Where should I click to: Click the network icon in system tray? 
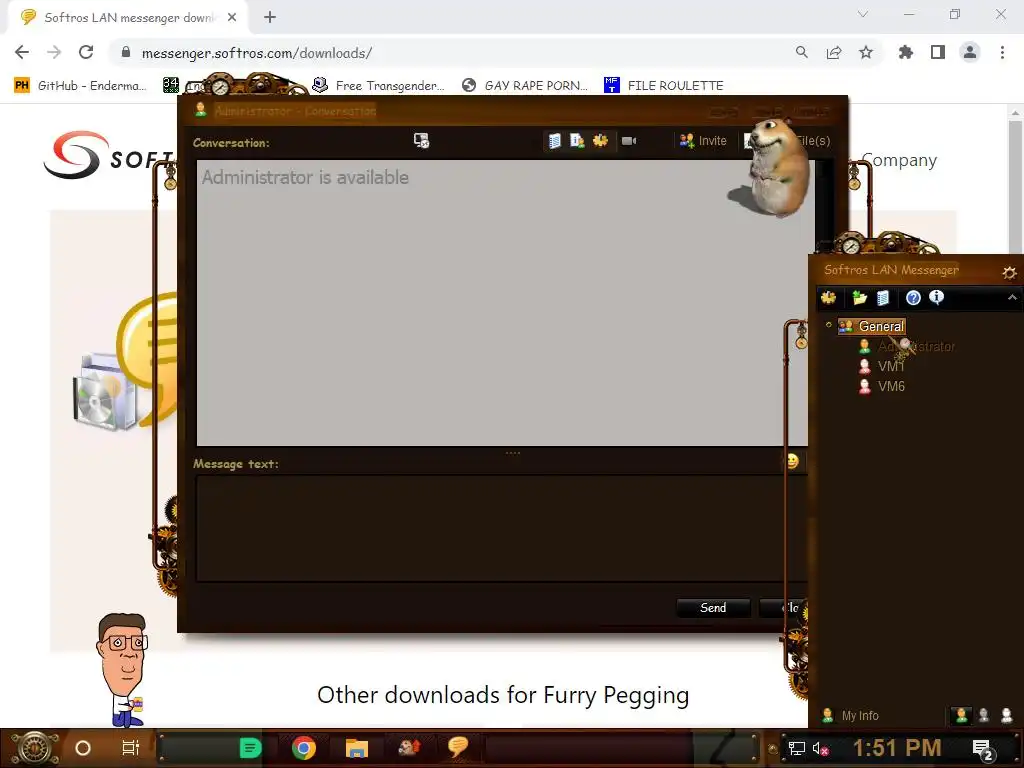(796, 748)
